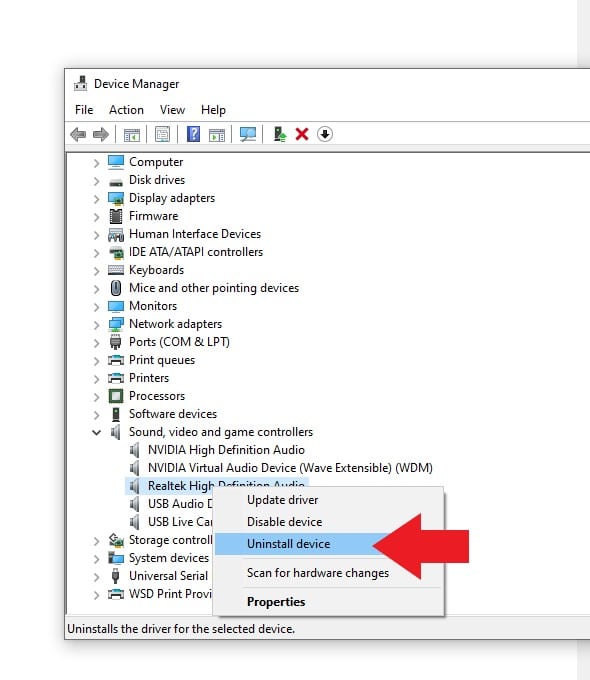Click the Storage controllers icon

tap(116, 540)
